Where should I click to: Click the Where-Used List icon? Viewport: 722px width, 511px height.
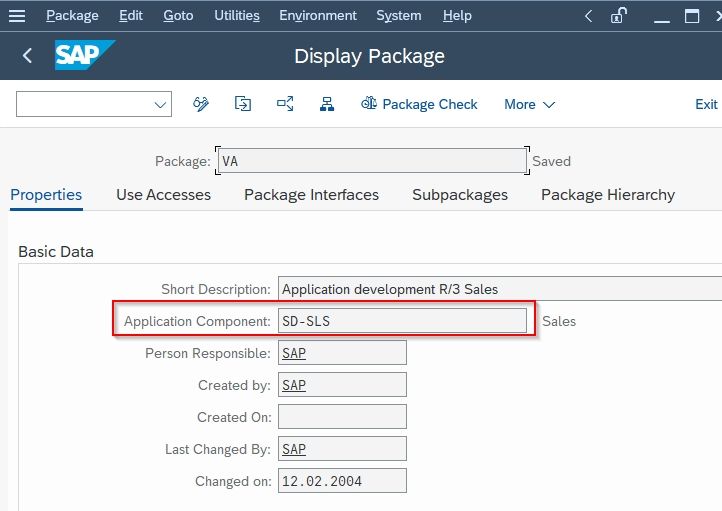(285, 104)
